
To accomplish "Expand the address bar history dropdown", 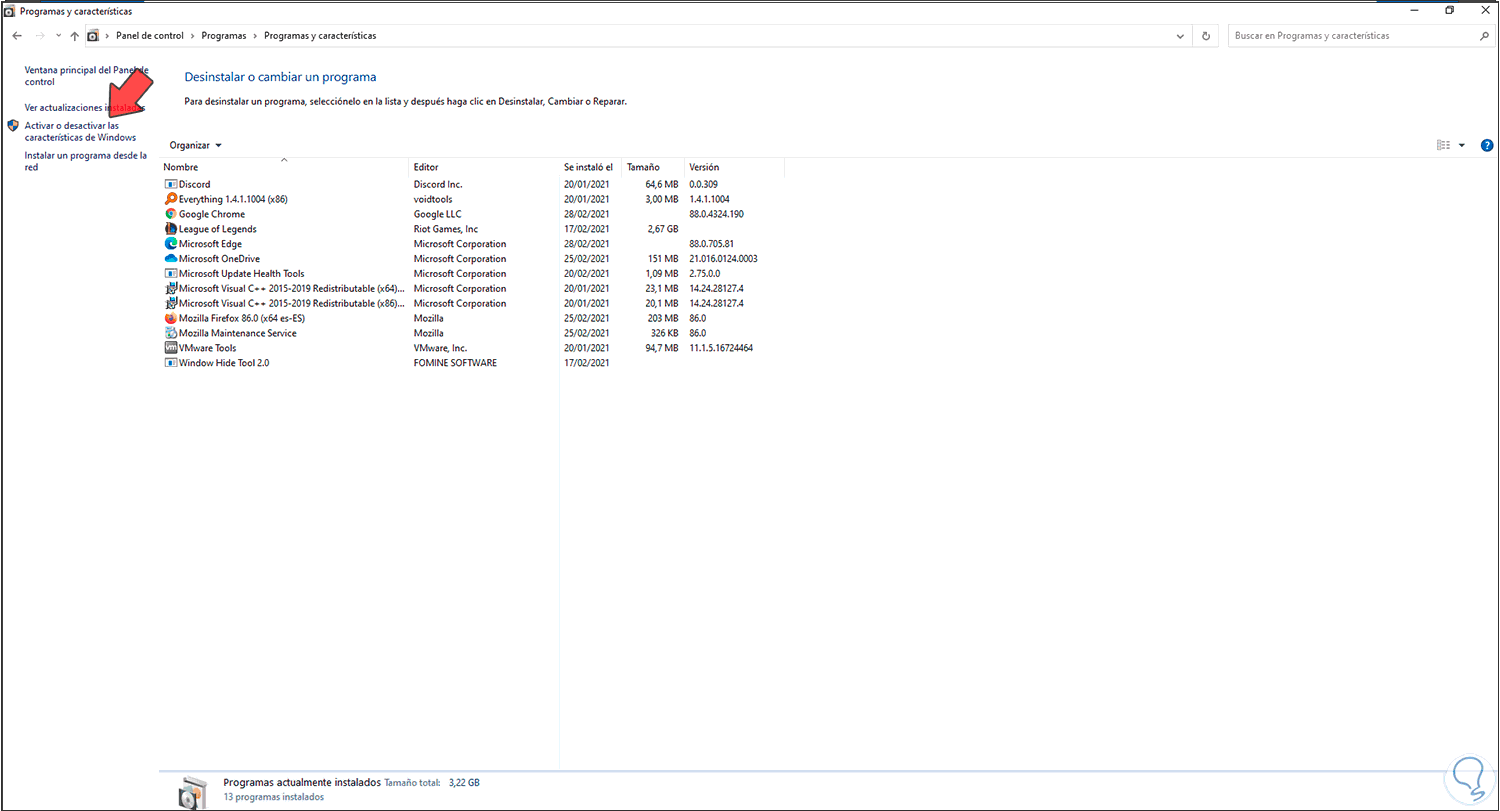I will (1181, 36).
